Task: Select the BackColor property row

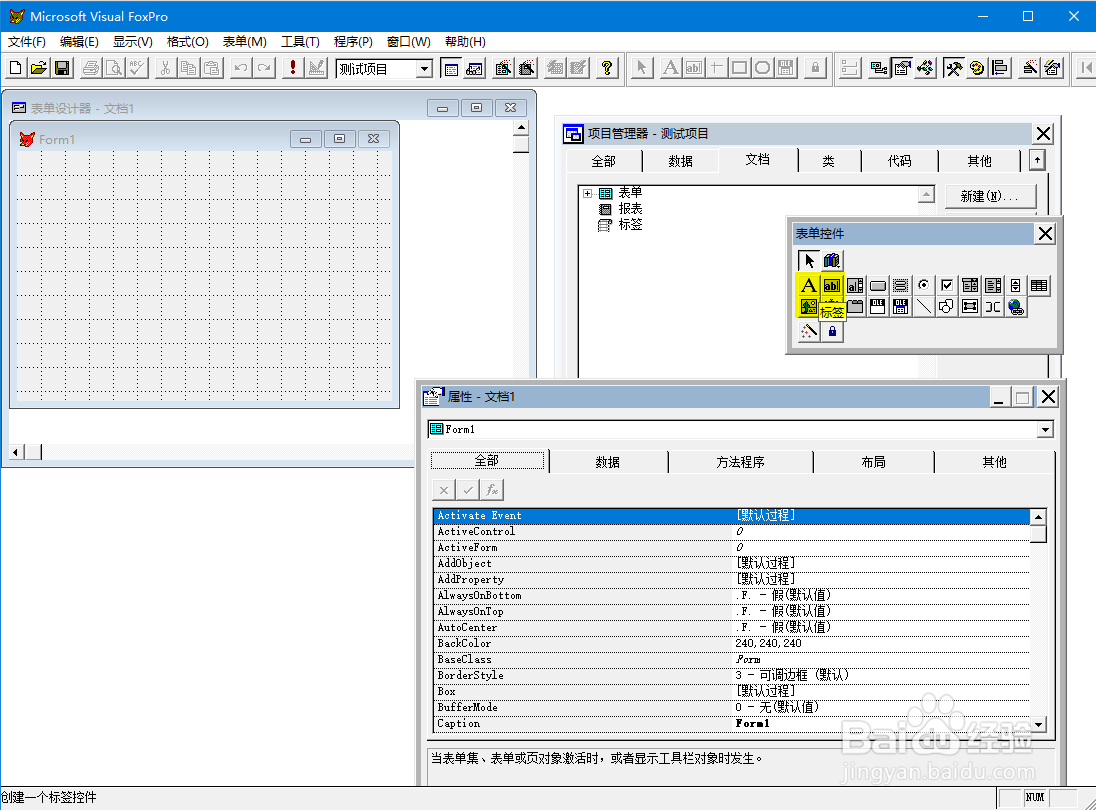Action: (x=731, y=644)
